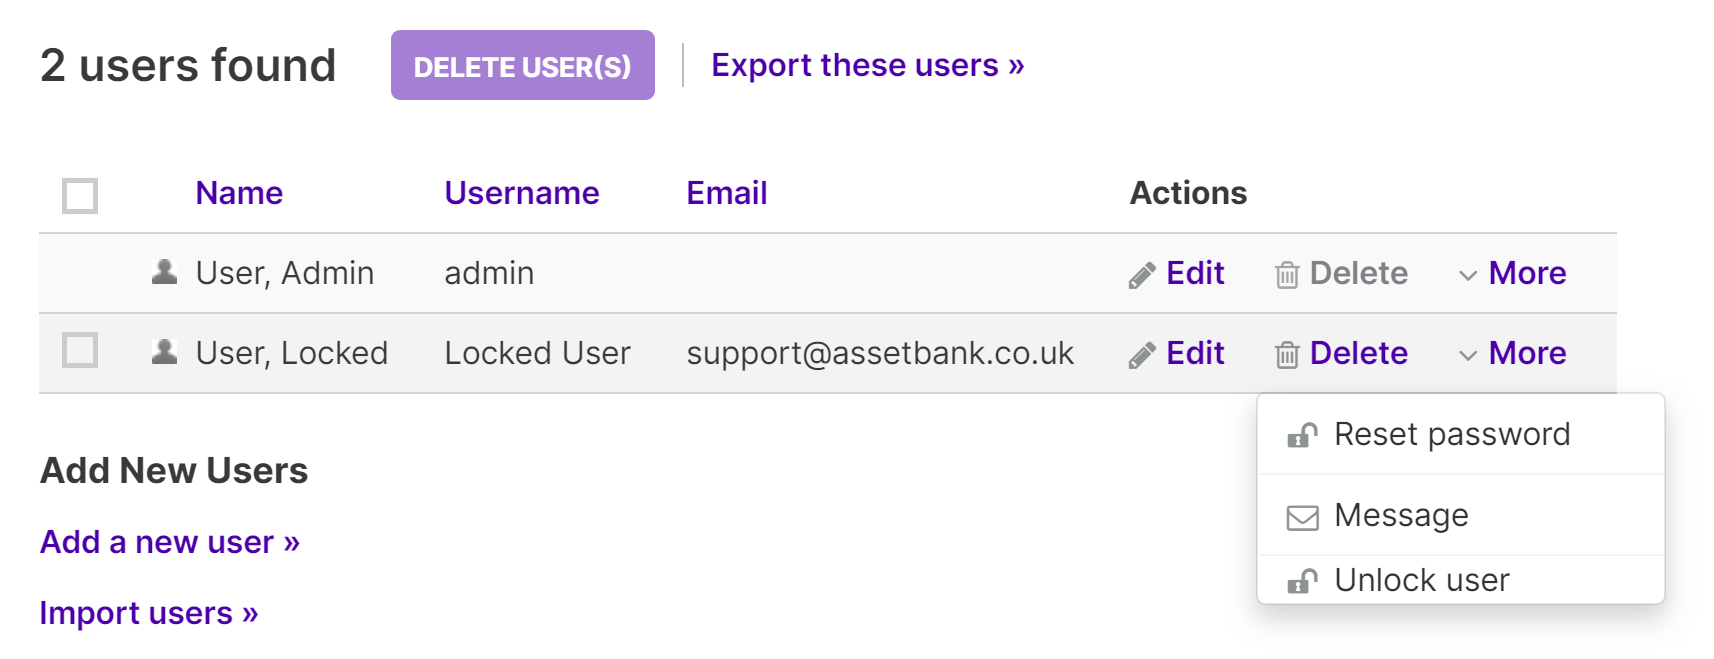Click the envelope icon next to Message
1714x659 pixels.
(1302, 517)
